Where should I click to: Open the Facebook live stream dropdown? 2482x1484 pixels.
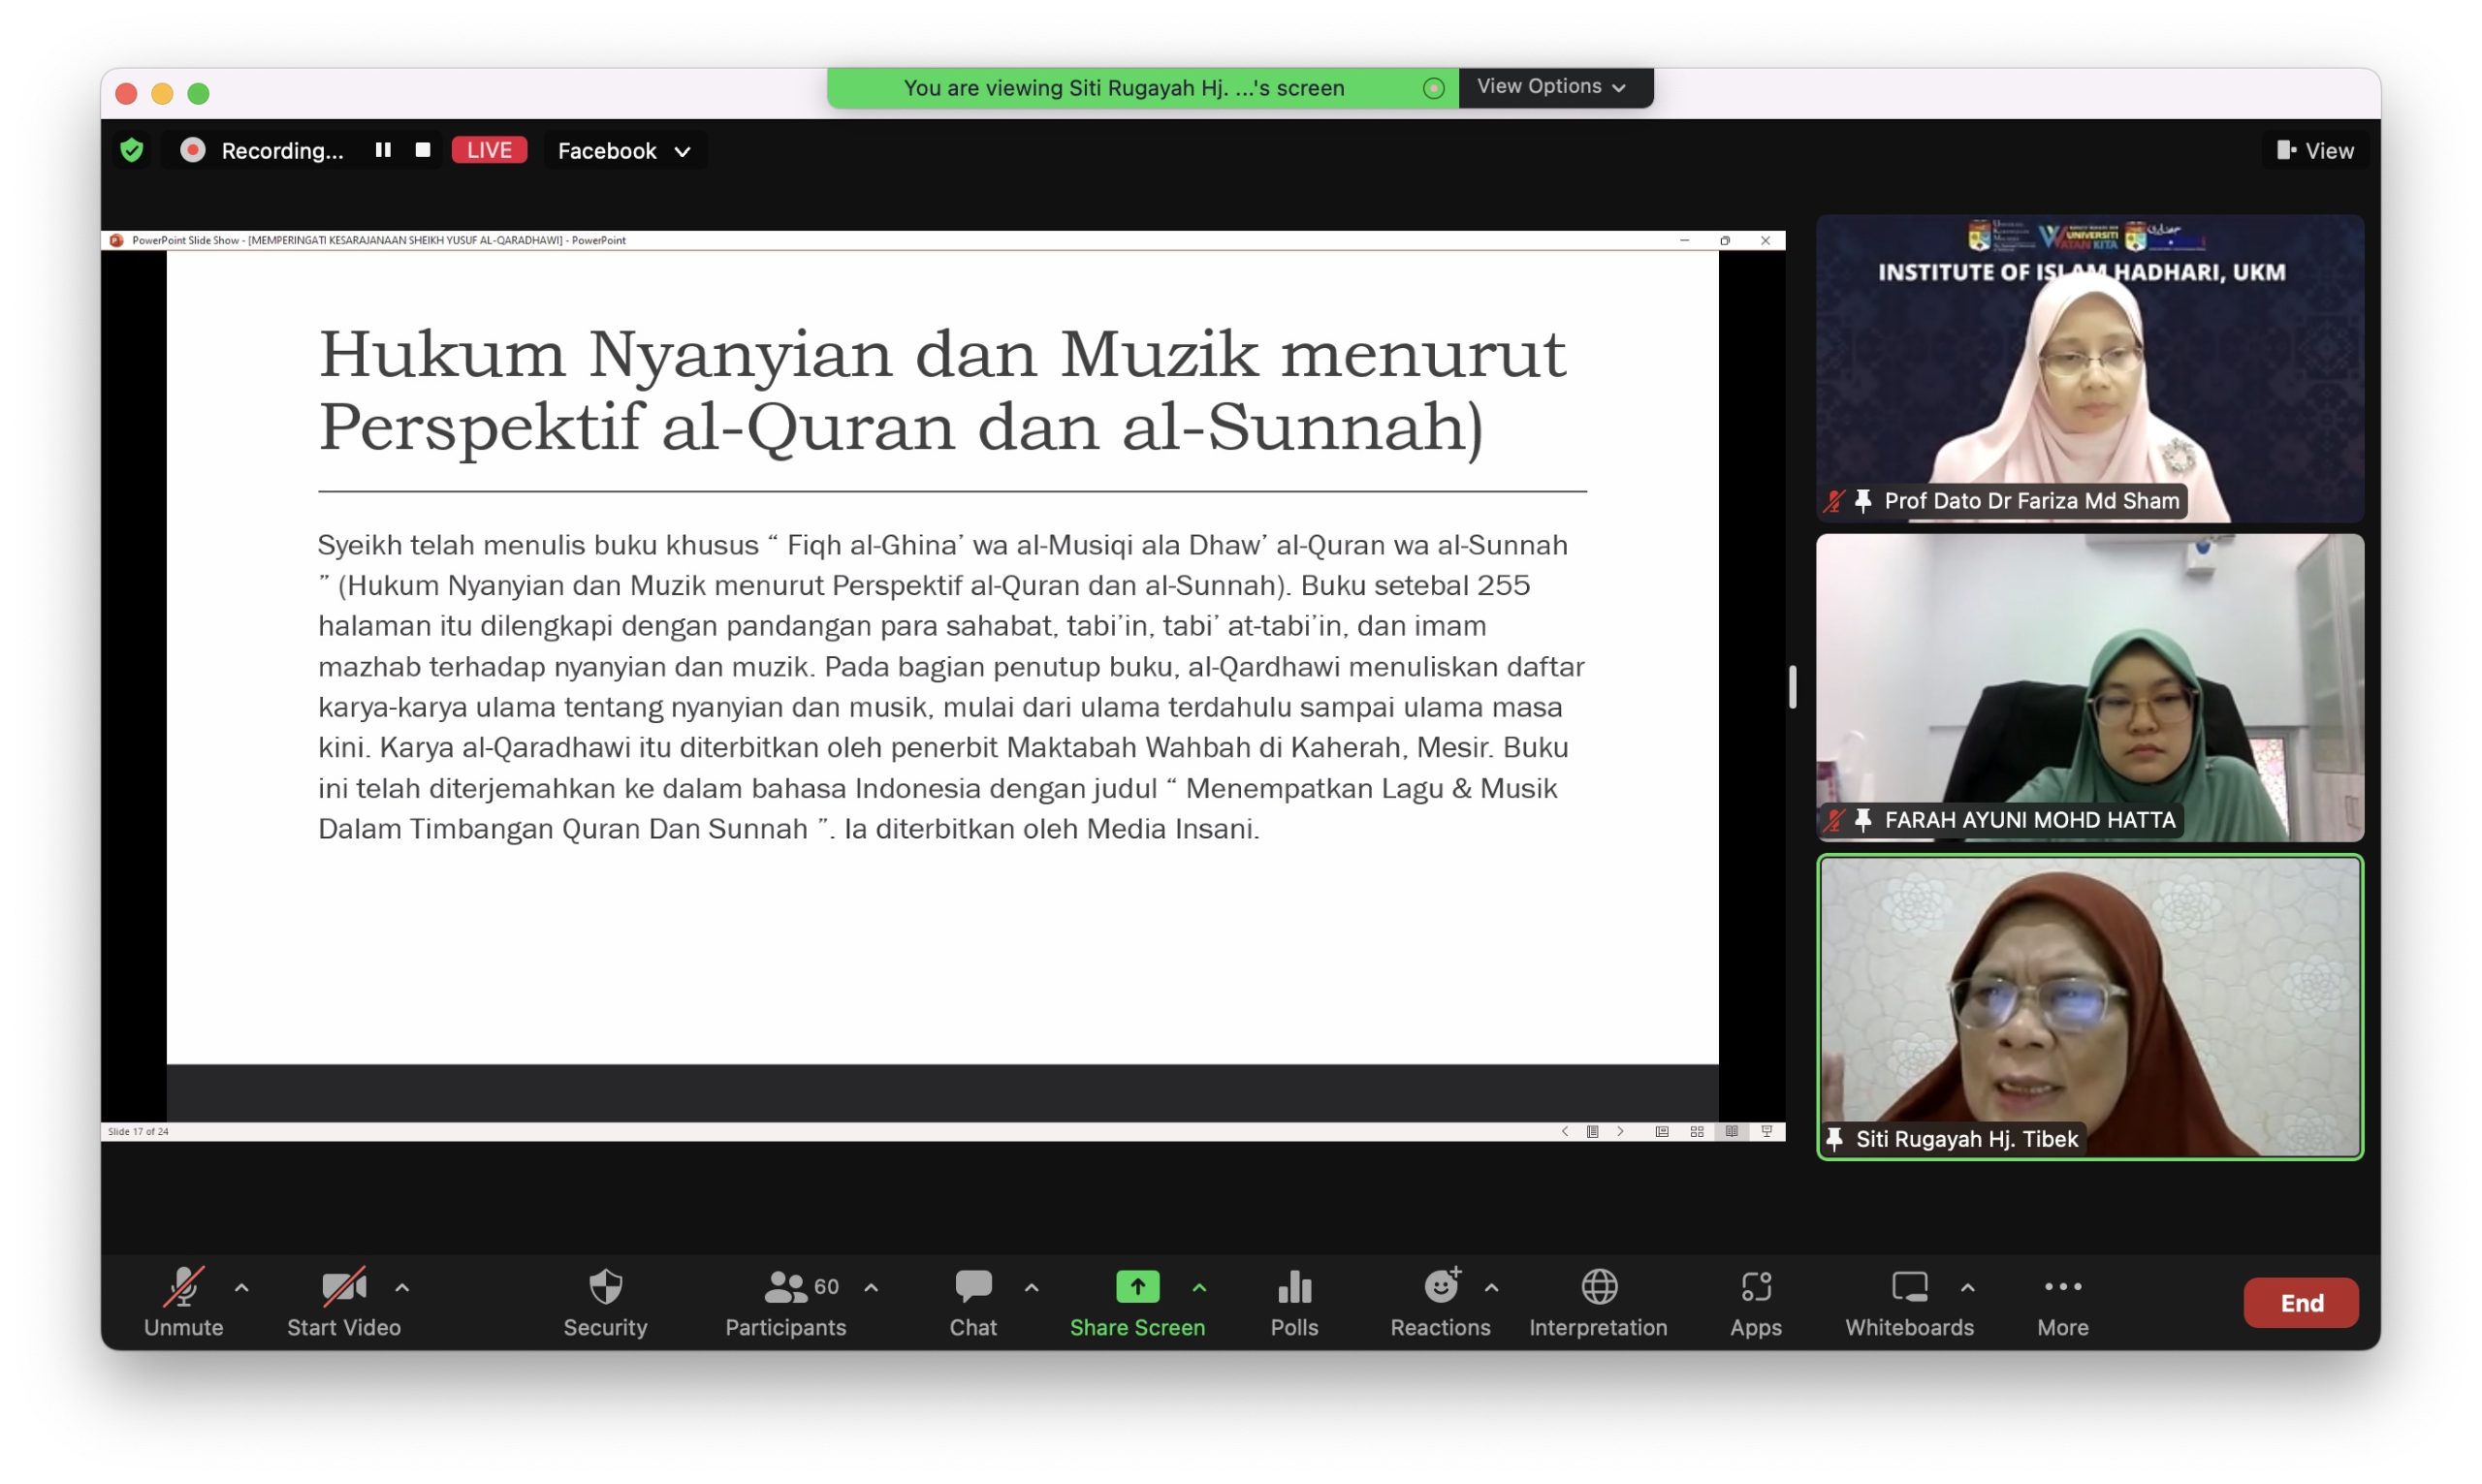[x=624, y=151]
